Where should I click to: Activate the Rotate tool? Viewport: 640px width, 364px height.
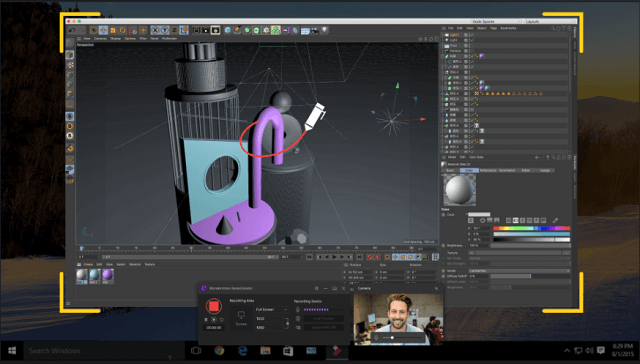[x=123, y=30]
